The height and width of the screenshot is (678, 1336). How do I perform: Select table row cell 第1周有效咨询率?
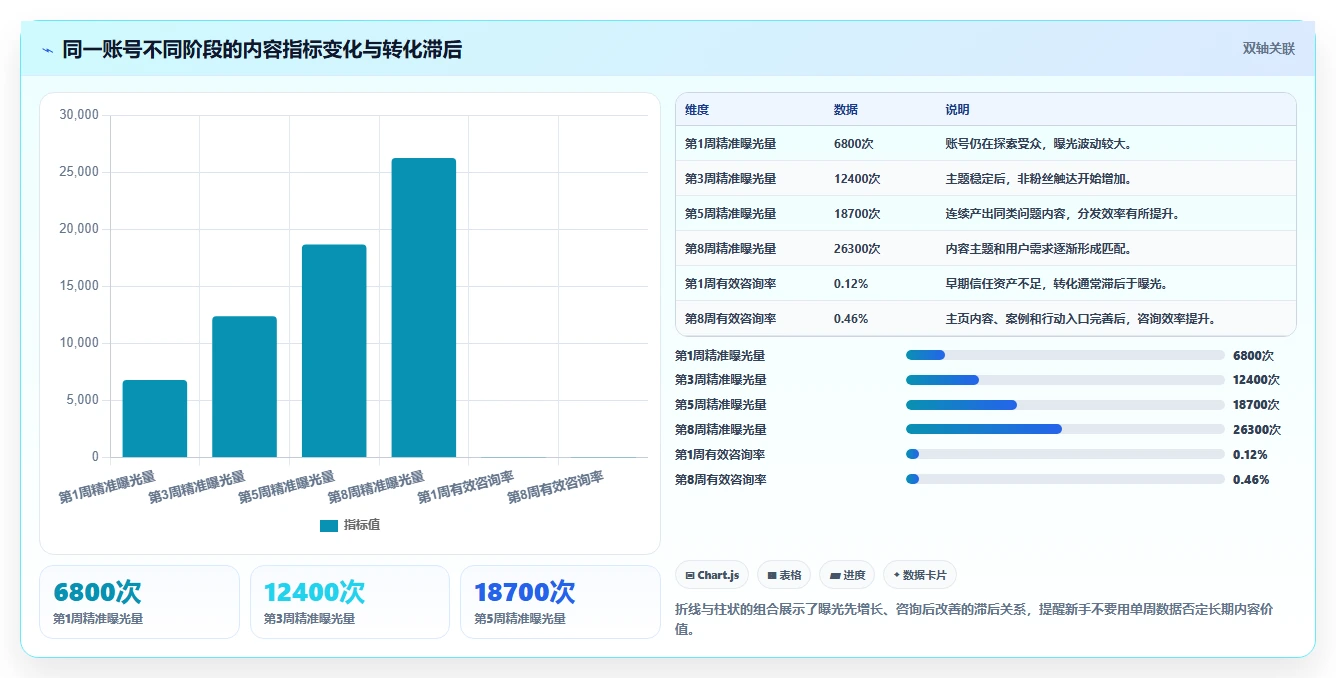tap(731, 284)
